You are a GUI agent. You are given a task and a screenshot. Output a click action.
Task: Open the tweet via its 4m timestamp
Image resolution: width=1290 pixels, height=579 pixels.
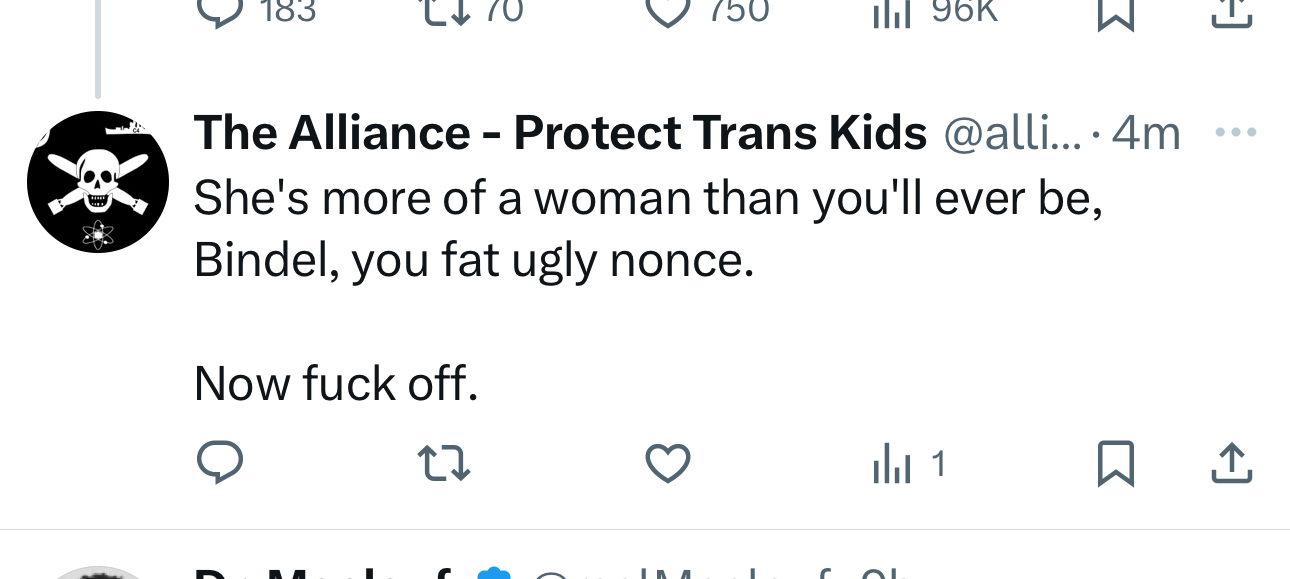coord(1147,133)
